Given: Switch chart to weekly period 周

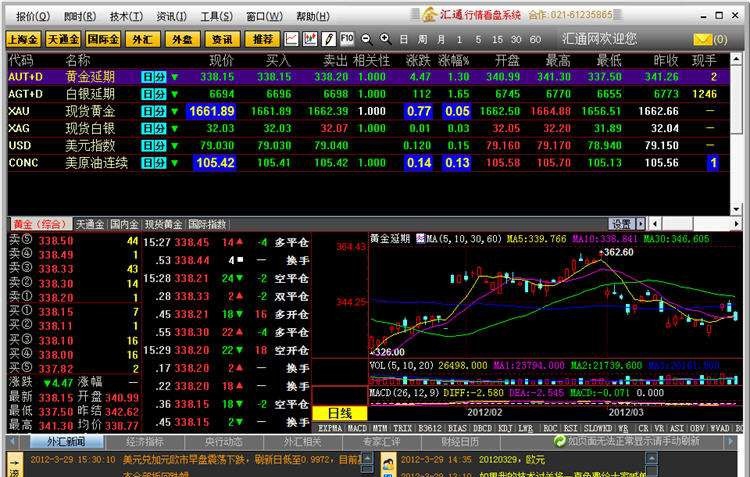Looking at the screenshot, I should click(x=422, y=39).
